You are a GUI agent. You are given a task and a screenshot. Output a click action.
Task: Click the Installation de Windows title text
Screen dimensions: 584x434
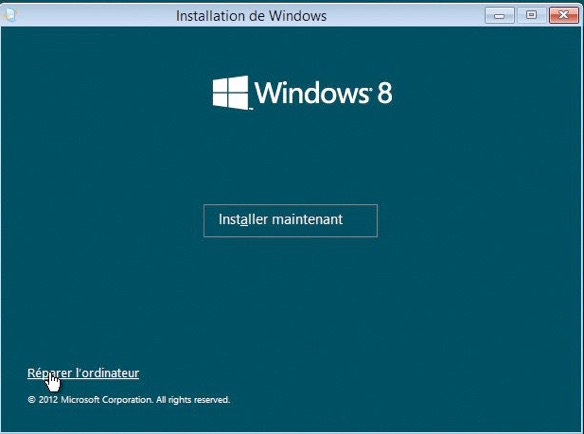[x=251, y=16]
